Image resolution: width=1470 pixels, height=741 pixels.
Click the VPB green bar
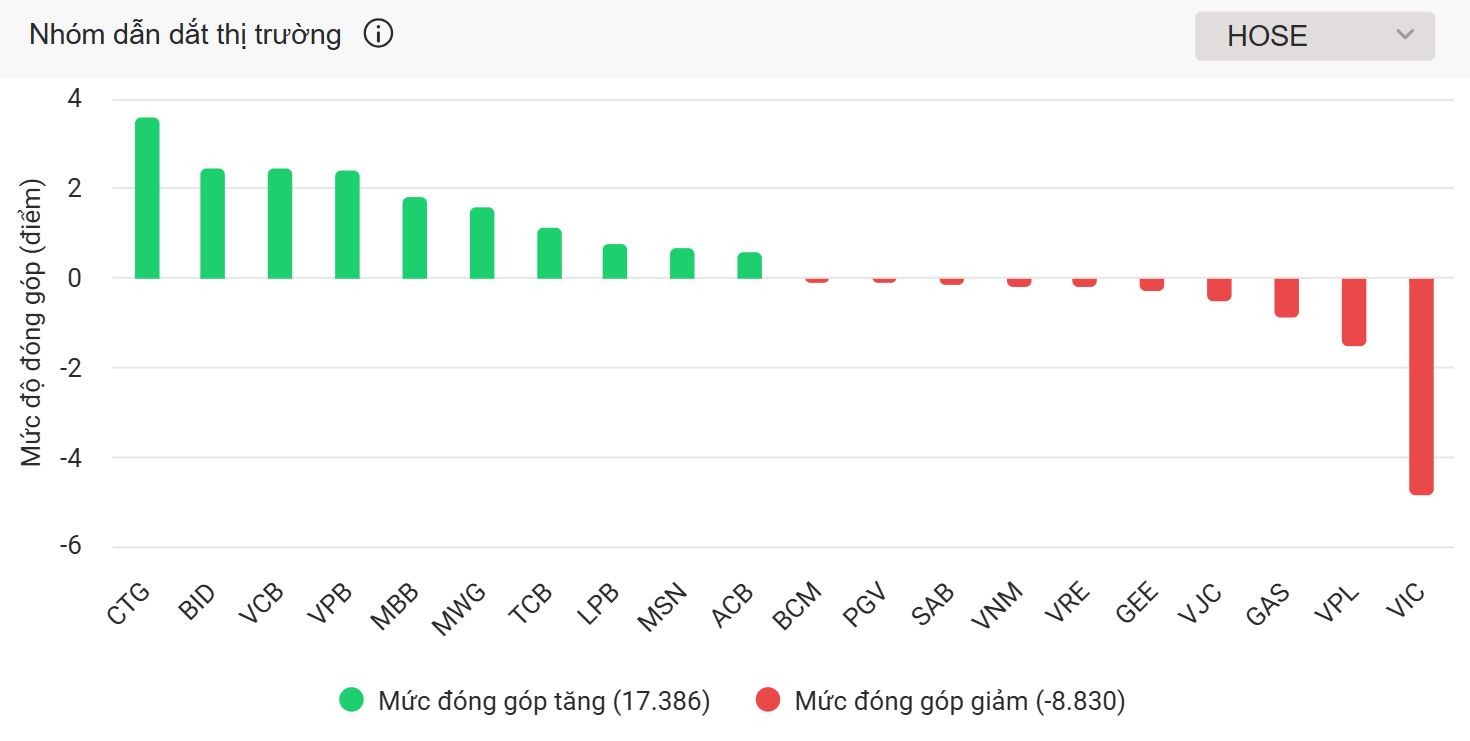coord(347,225)
